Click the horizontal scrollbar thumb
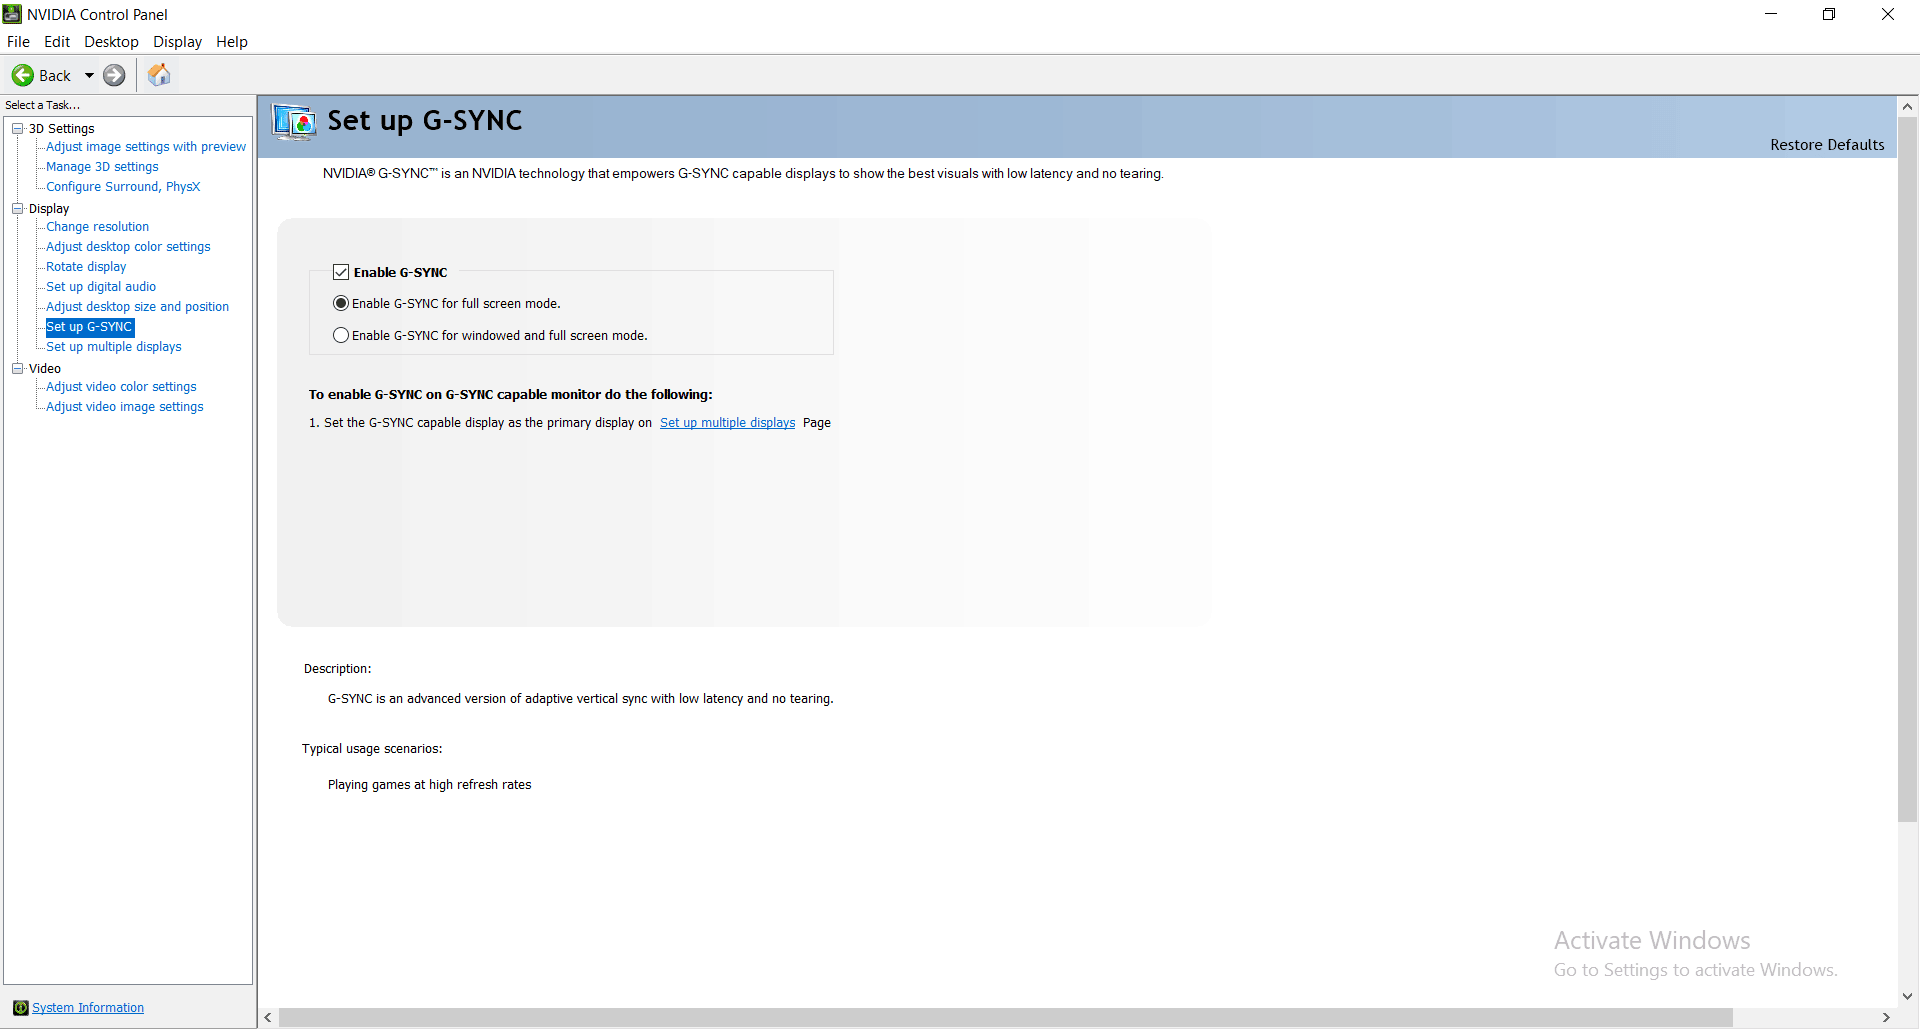The image size is (1920, 1030). click(1005, 1018)
